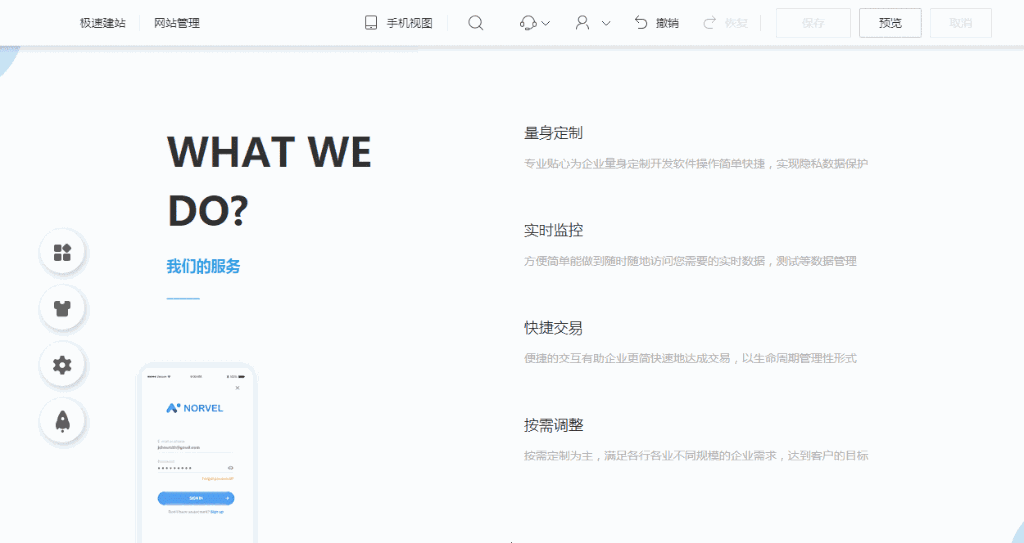Open the 网站管理 menu item
This screenshot has width=1024, height=543.
[x=177, y=23]
